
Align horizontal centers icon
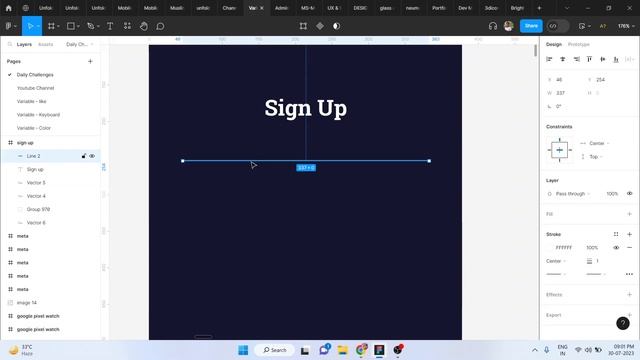click(x=563, y=59)
